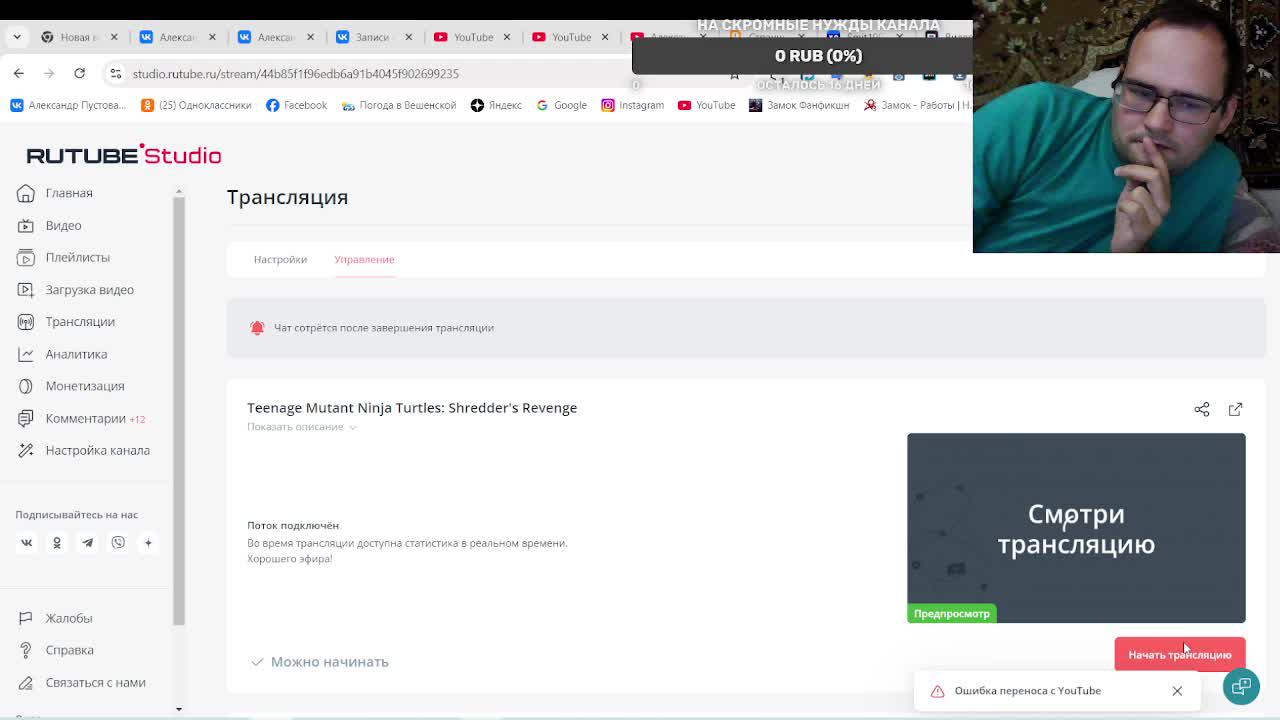1280x720 pixels.
Task: Open the YouTube bookmark
Action: tap(706, 105)
